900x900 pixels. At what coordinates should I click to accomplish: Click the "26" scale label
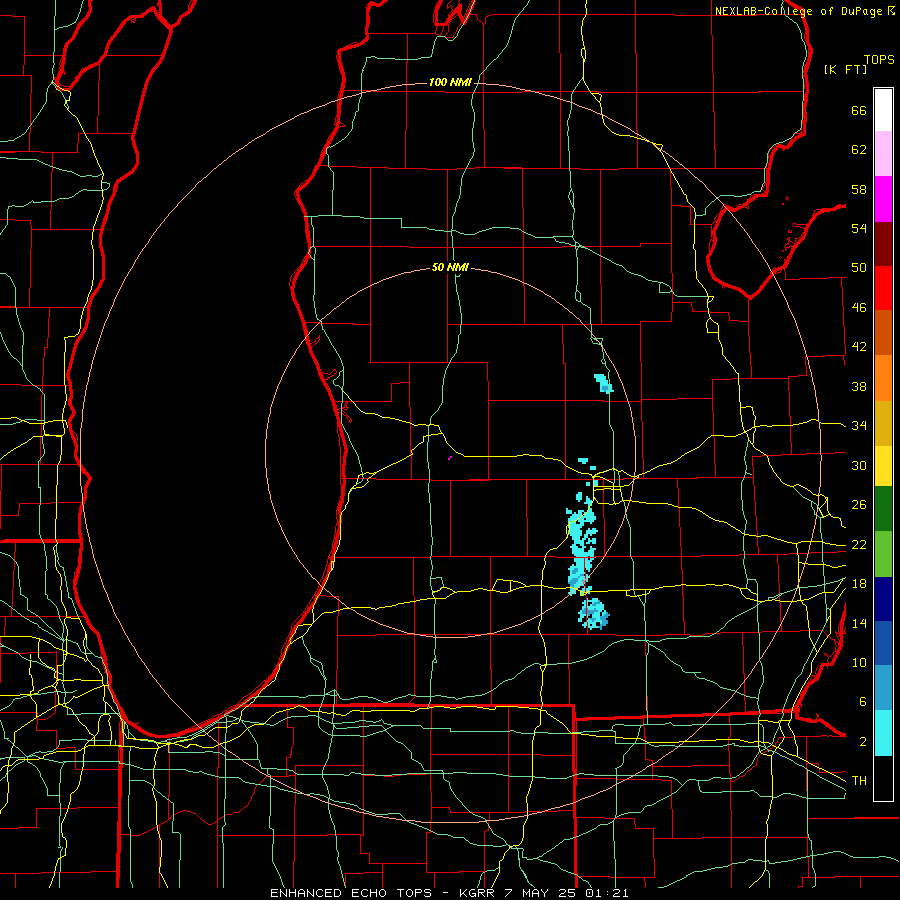[859, 505]
